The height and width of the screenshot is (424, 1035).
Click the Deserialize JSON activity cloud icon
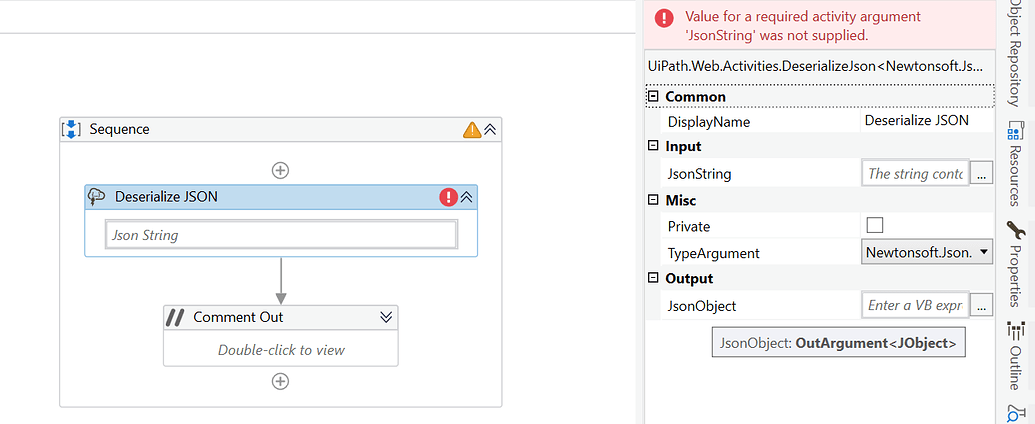point(97,197)
